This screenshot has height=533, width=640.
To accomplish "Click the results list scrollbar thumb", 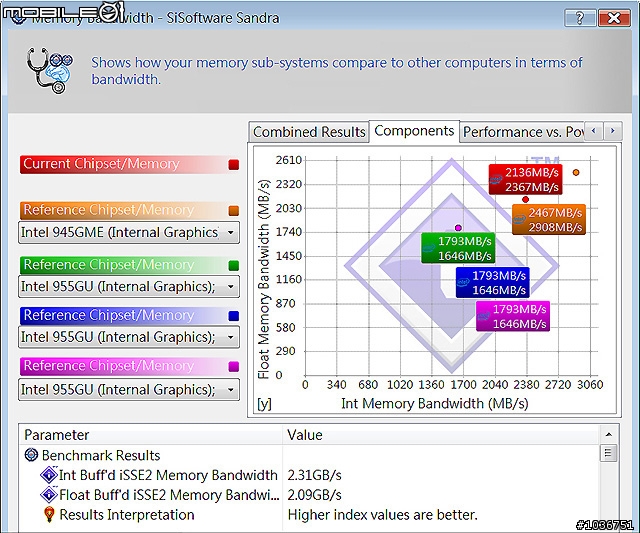I will click(x=609, y=453).
